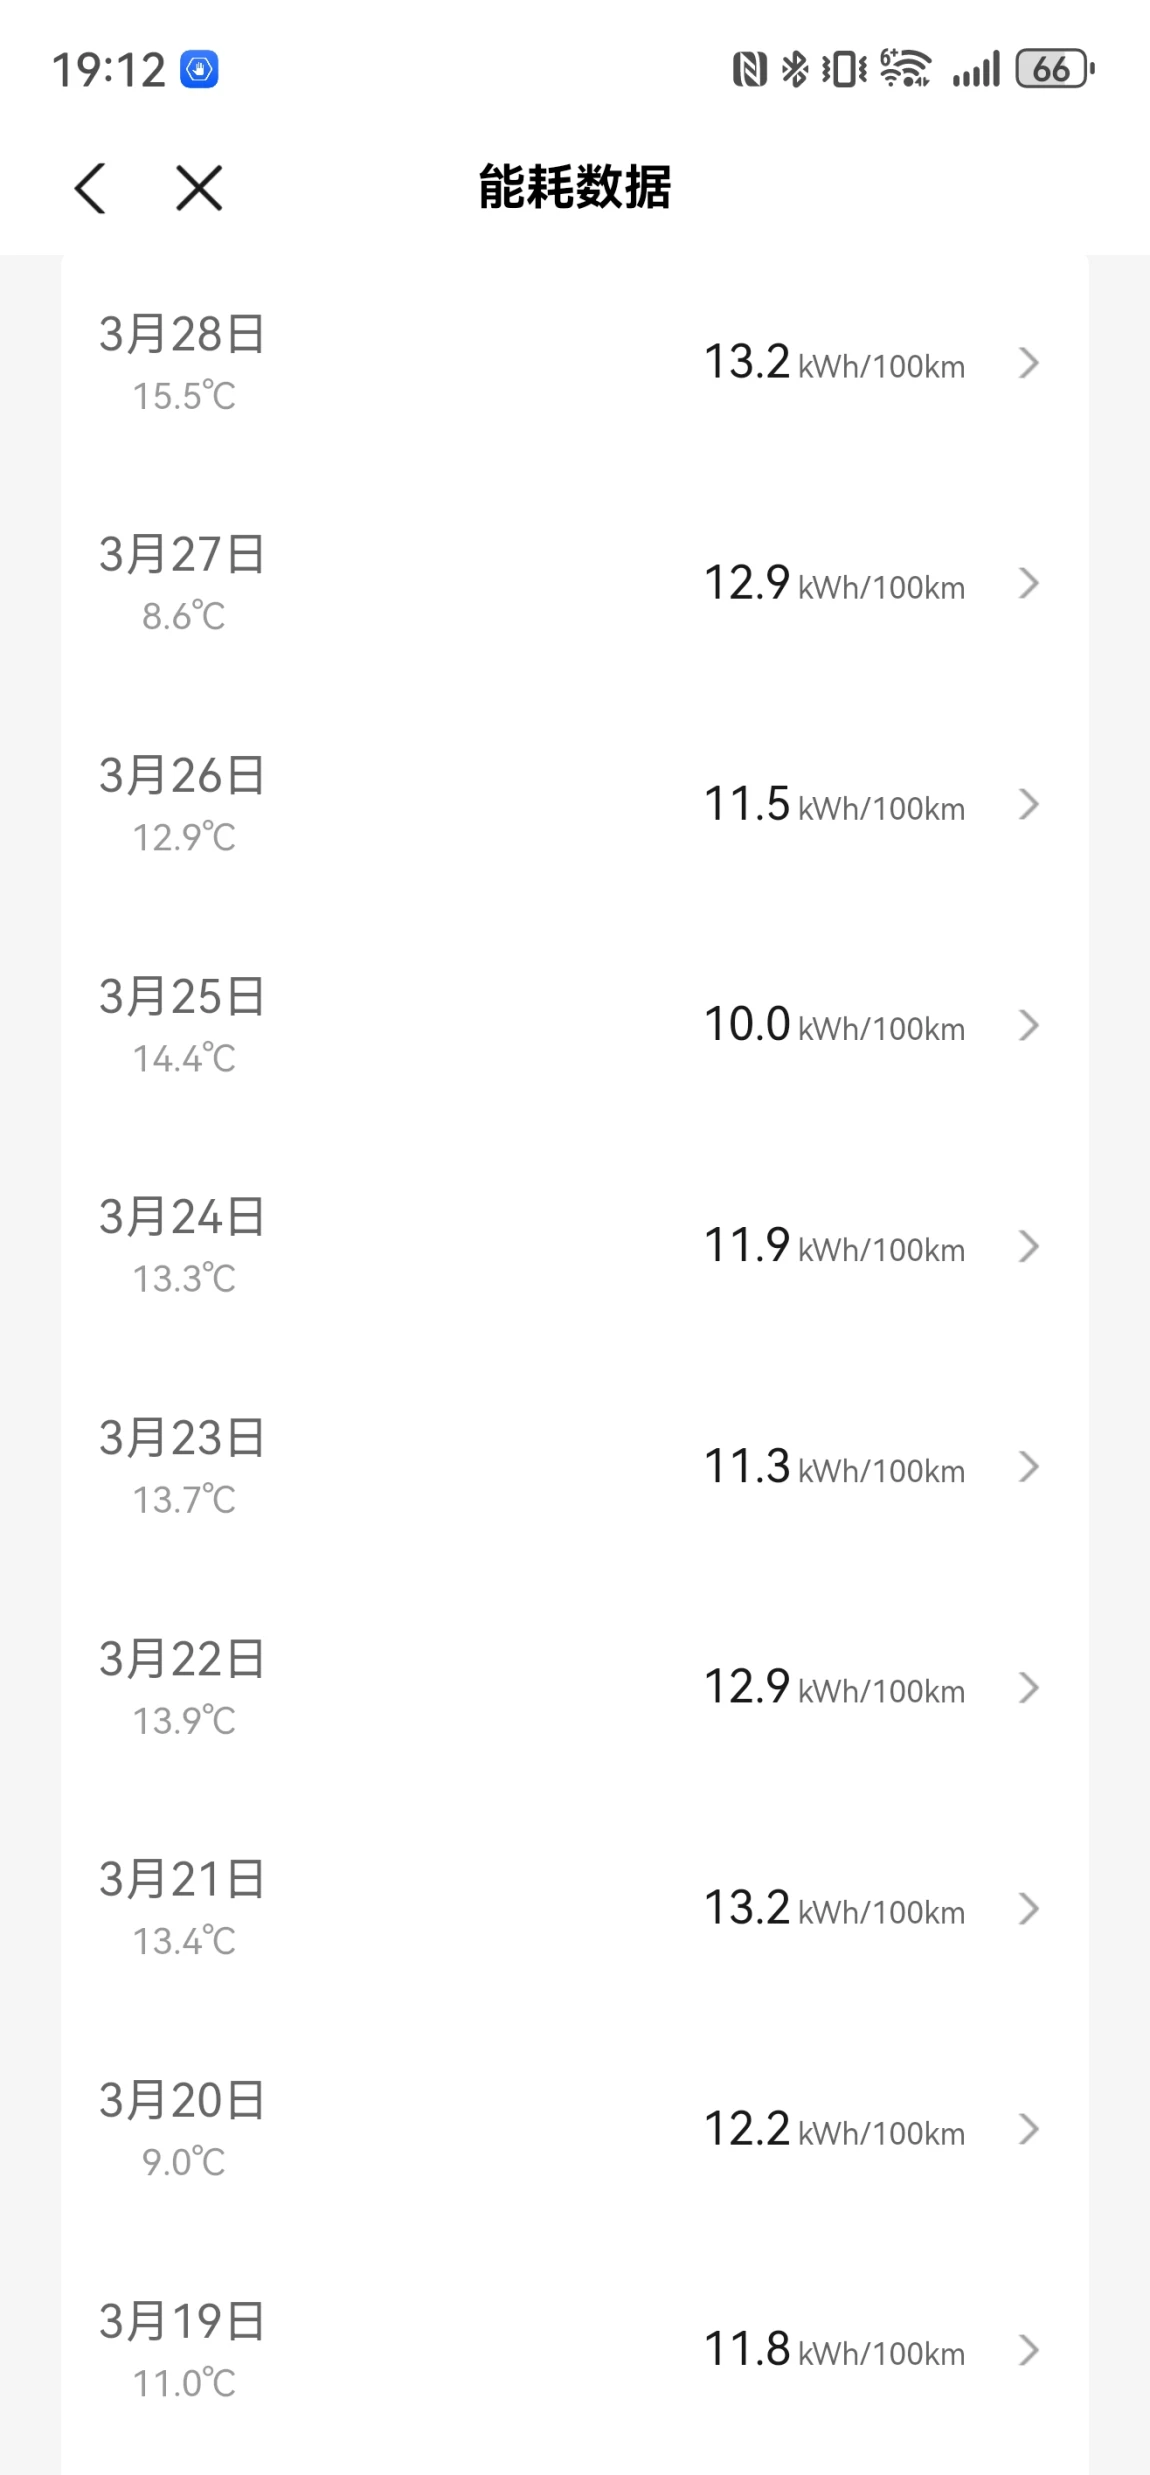Image resolution: width=1150 pixels, height=2475 pixels.
Task: Tap the Wi-Fi status icon
Action: (x=905, y=70)
